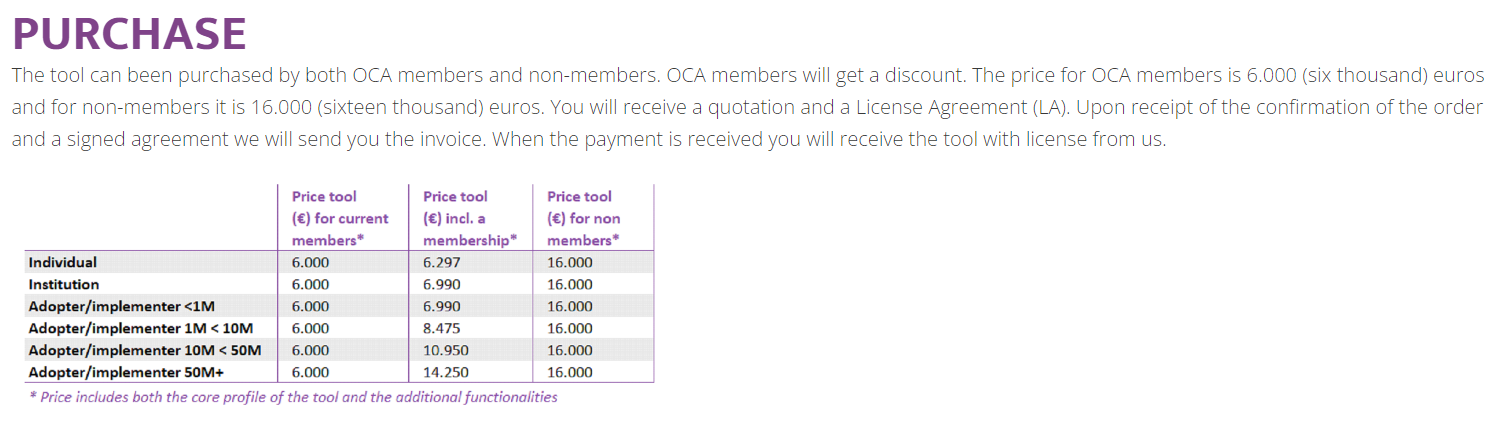
Task: Click the 8.475 price cell
Action: [x=442, y=328]
